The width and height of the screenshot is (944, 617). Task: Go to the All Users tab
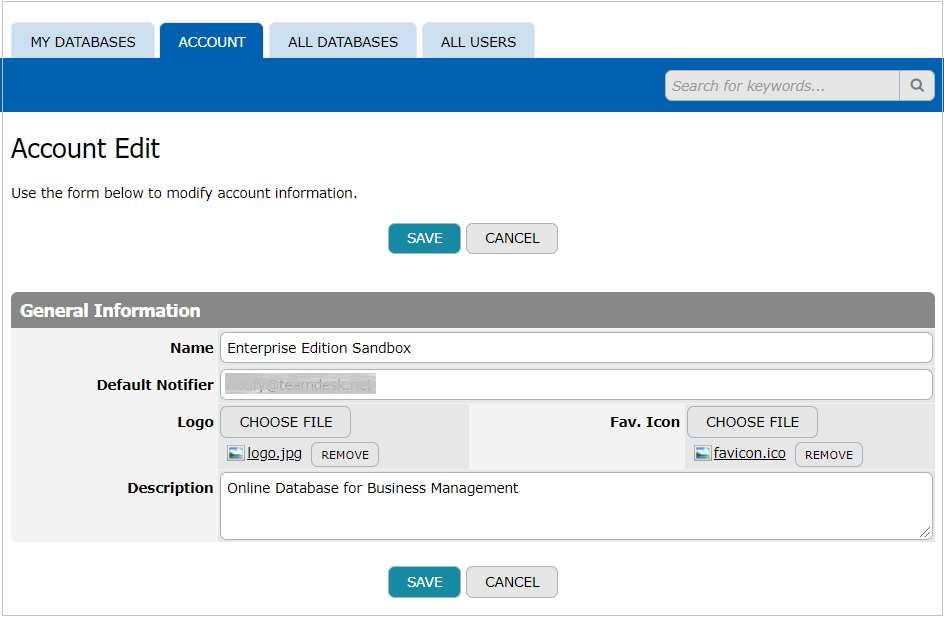point(478,42)
